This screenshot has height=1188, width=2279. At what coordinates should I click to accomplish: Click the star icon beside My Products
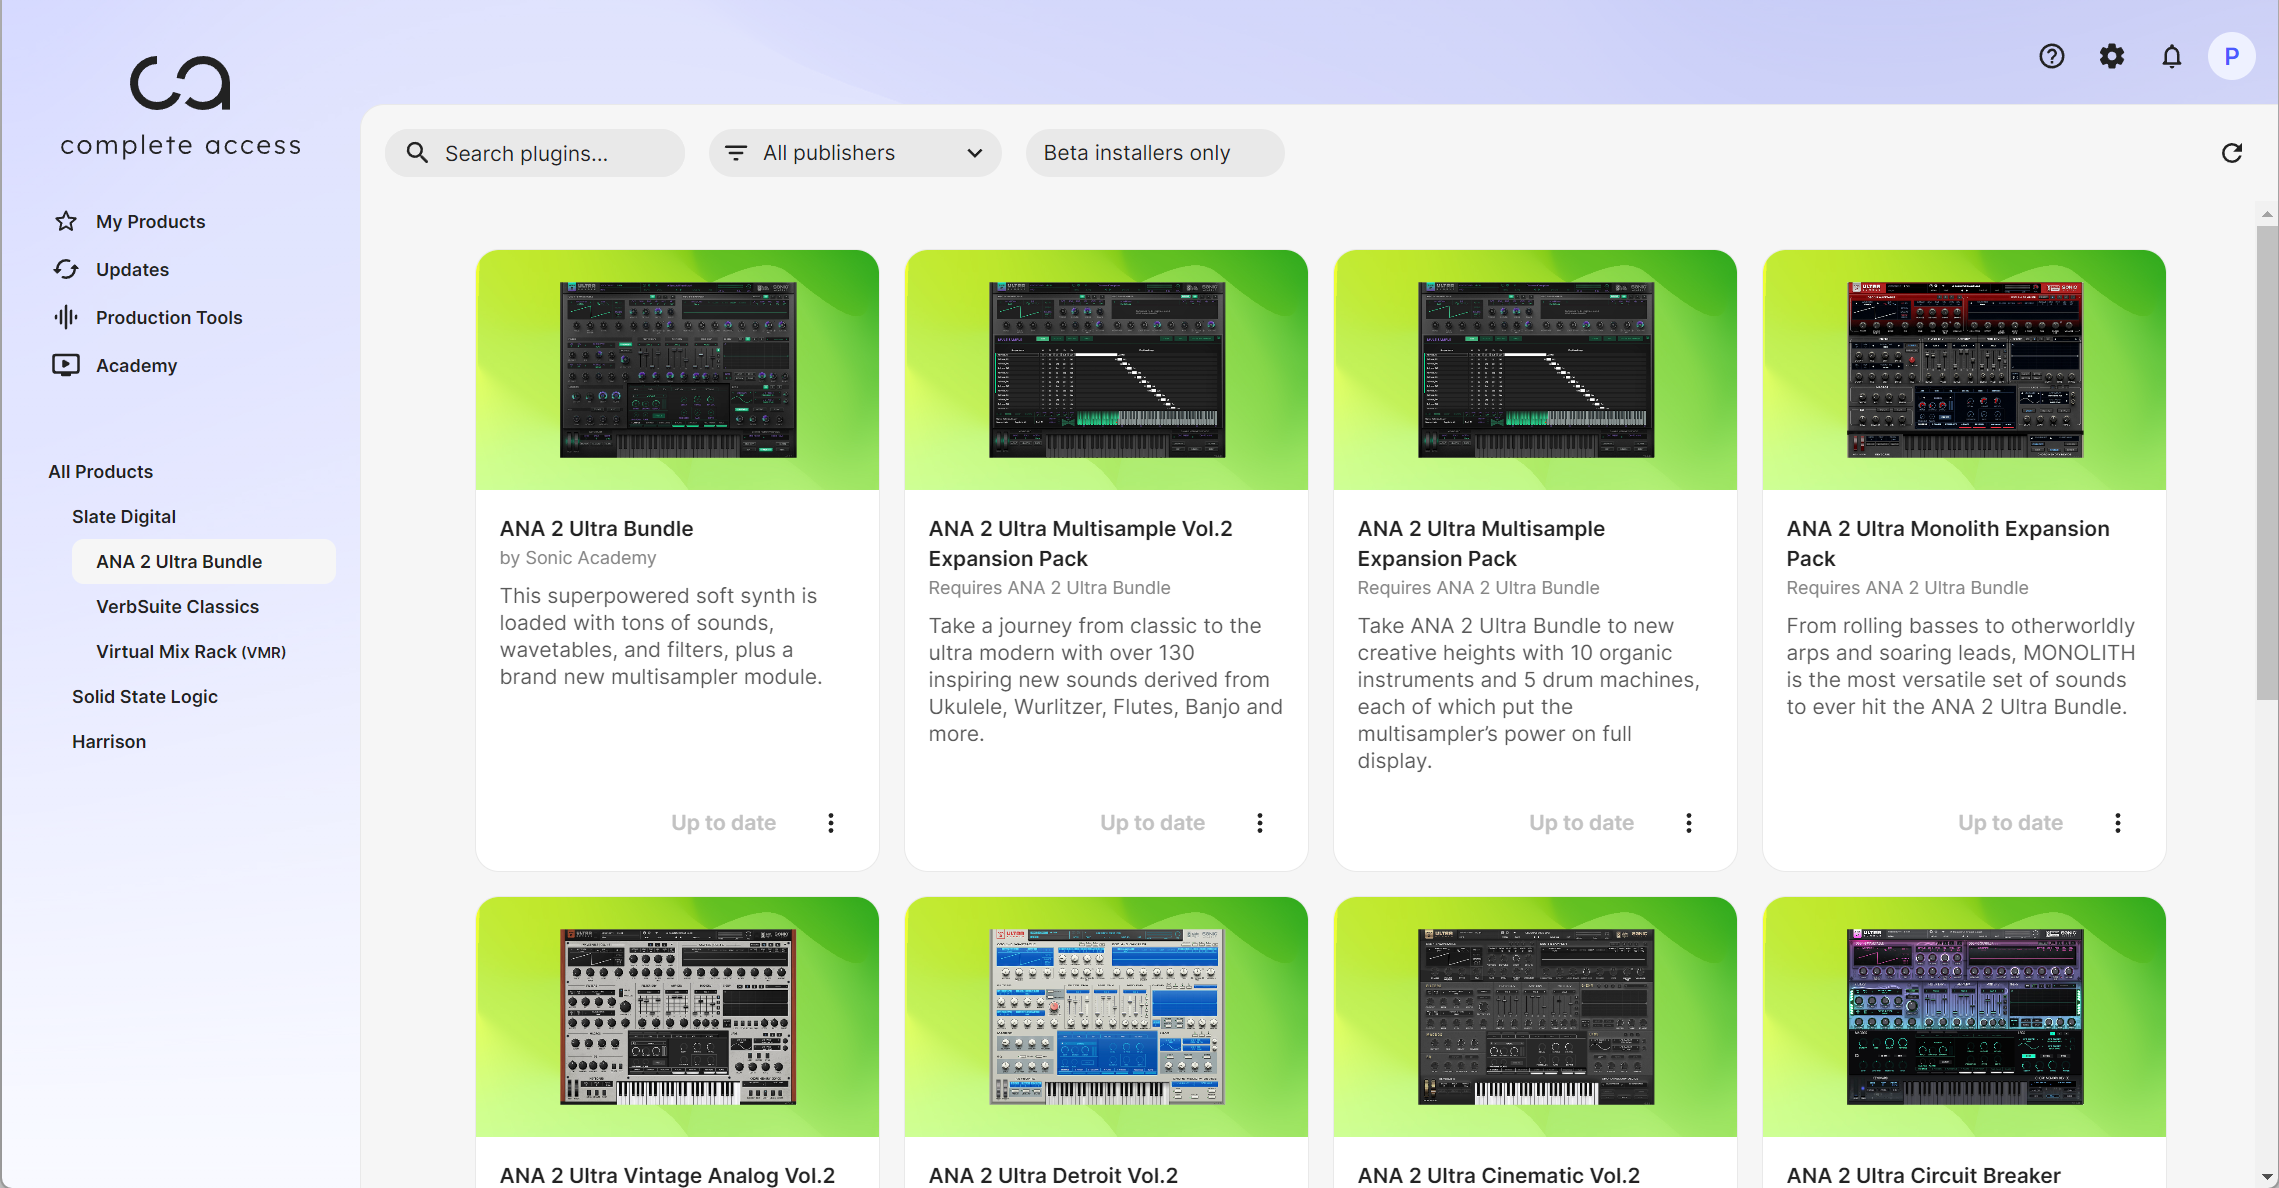pos(66,221)
